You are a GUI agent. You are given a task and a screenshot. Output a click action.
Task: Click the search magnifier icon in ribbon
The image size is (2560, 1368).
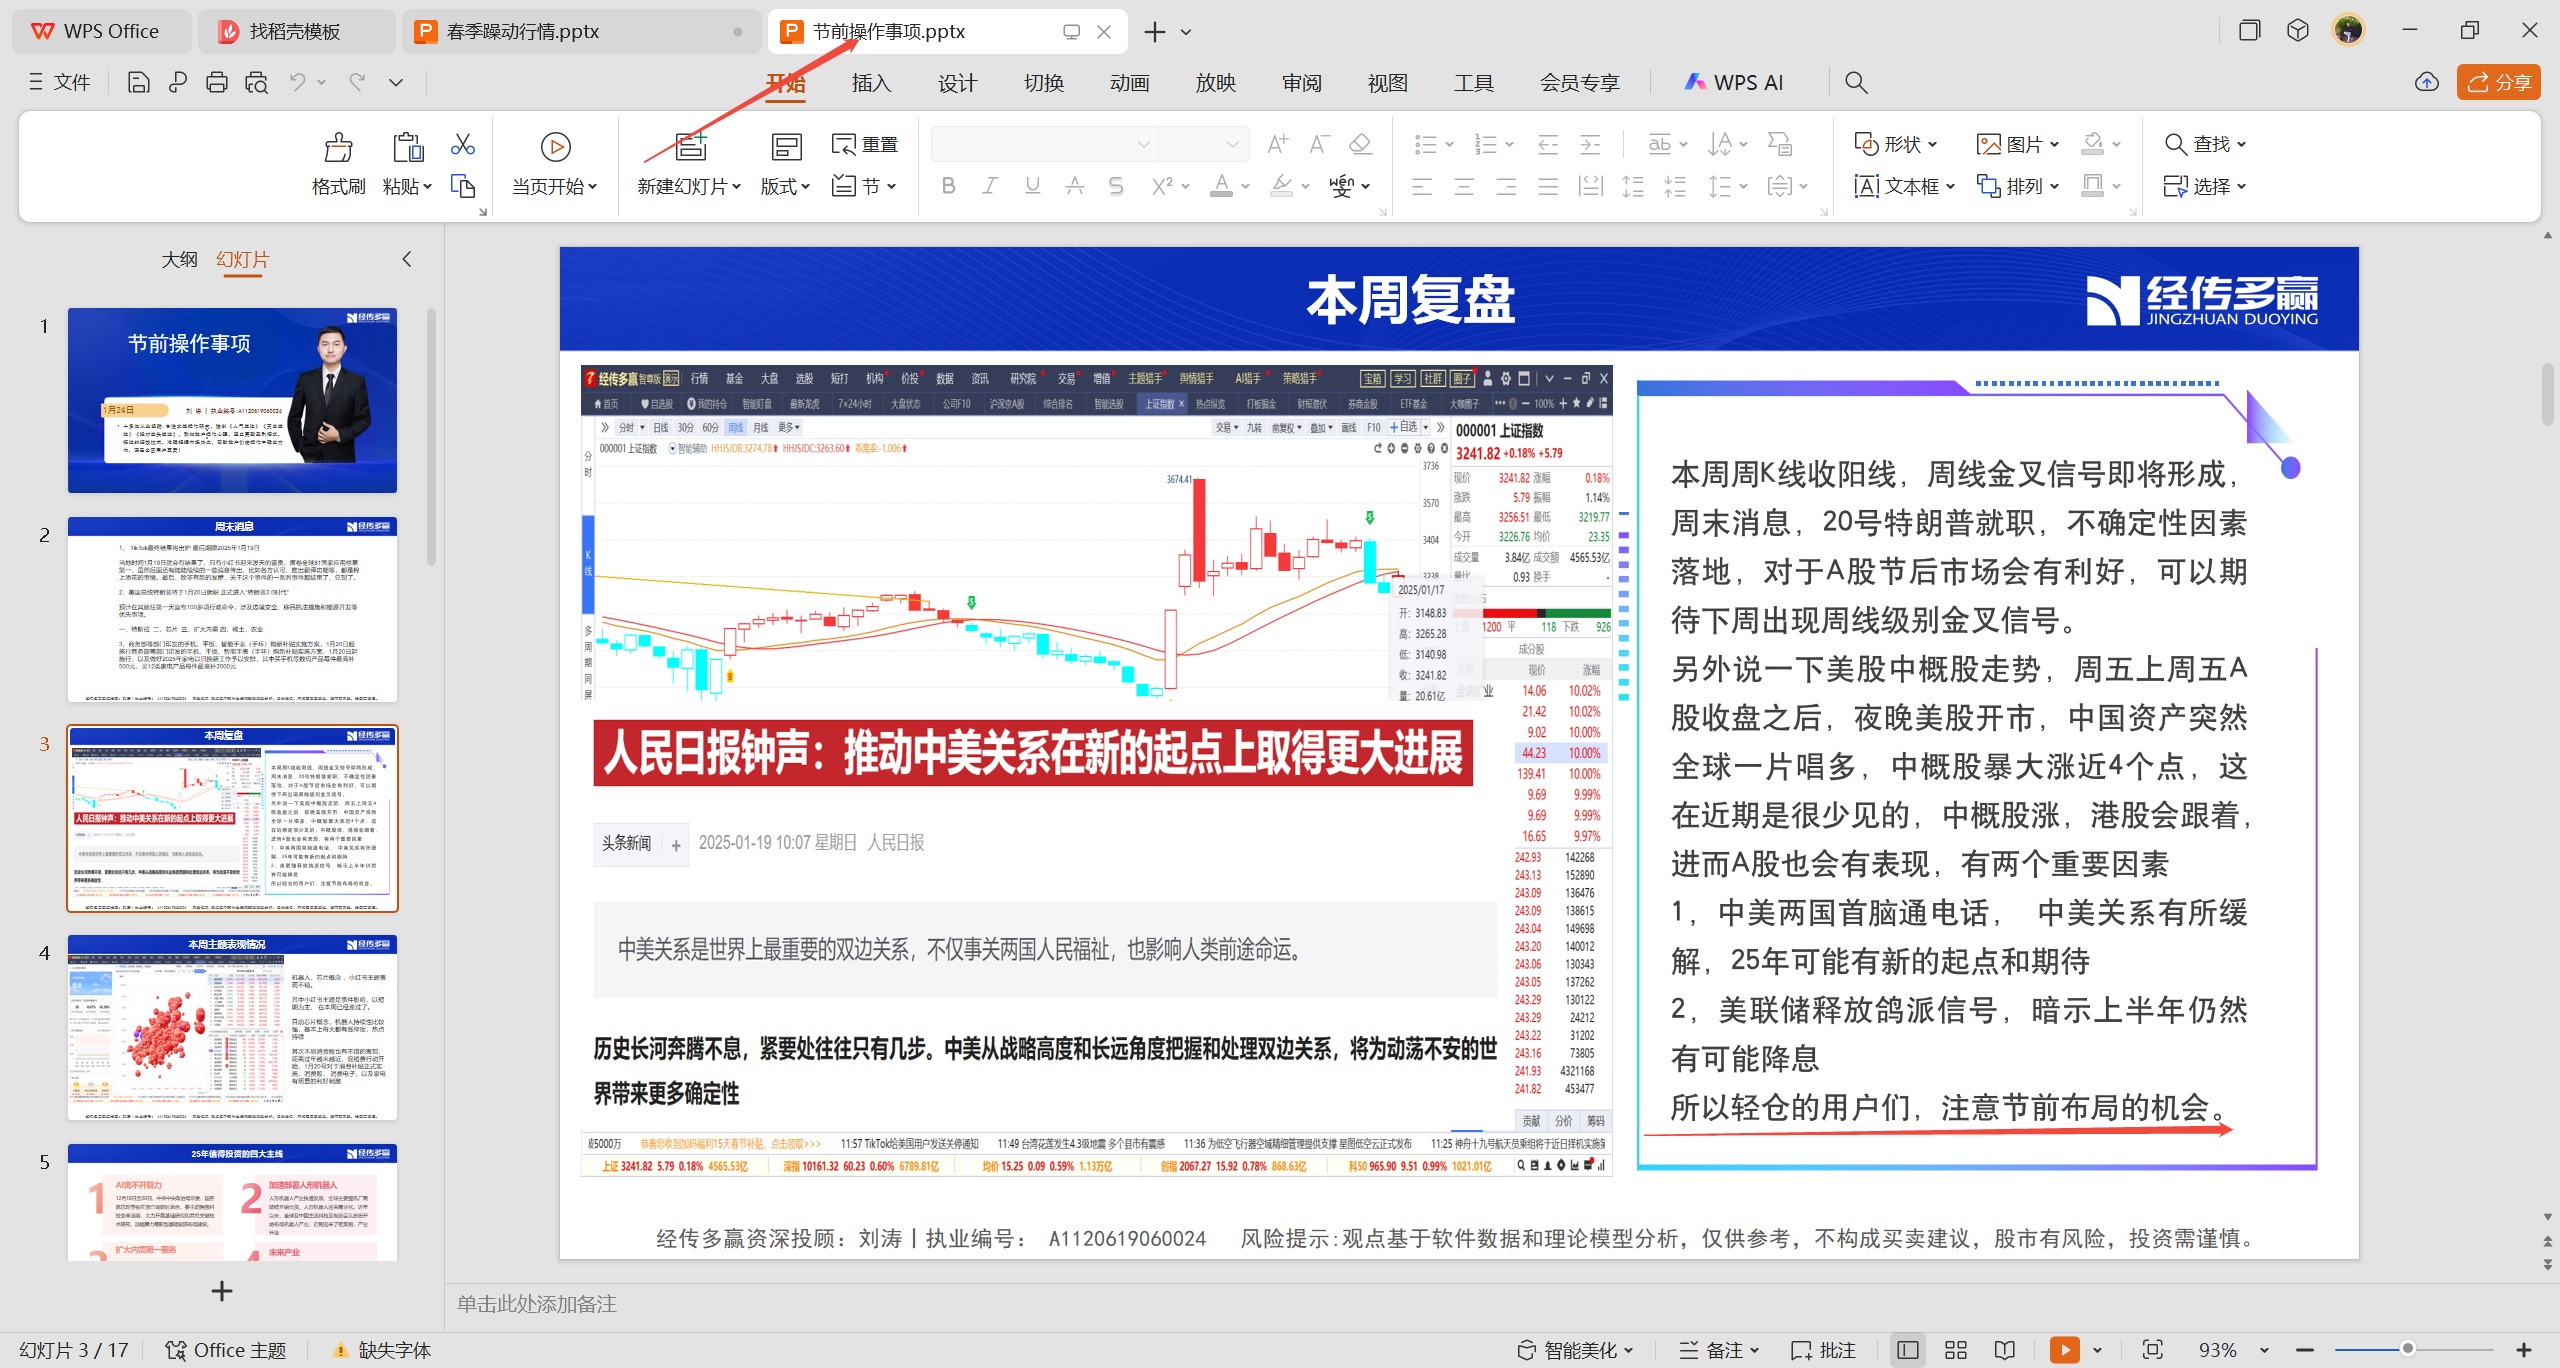point(1856,83)
